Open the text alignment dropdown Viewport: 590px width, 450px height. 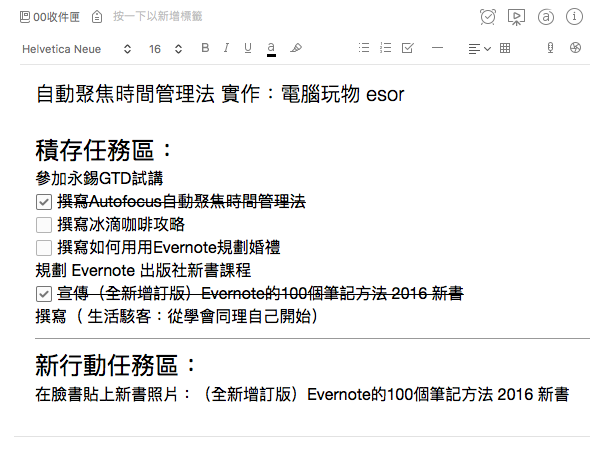click(479, 49)
